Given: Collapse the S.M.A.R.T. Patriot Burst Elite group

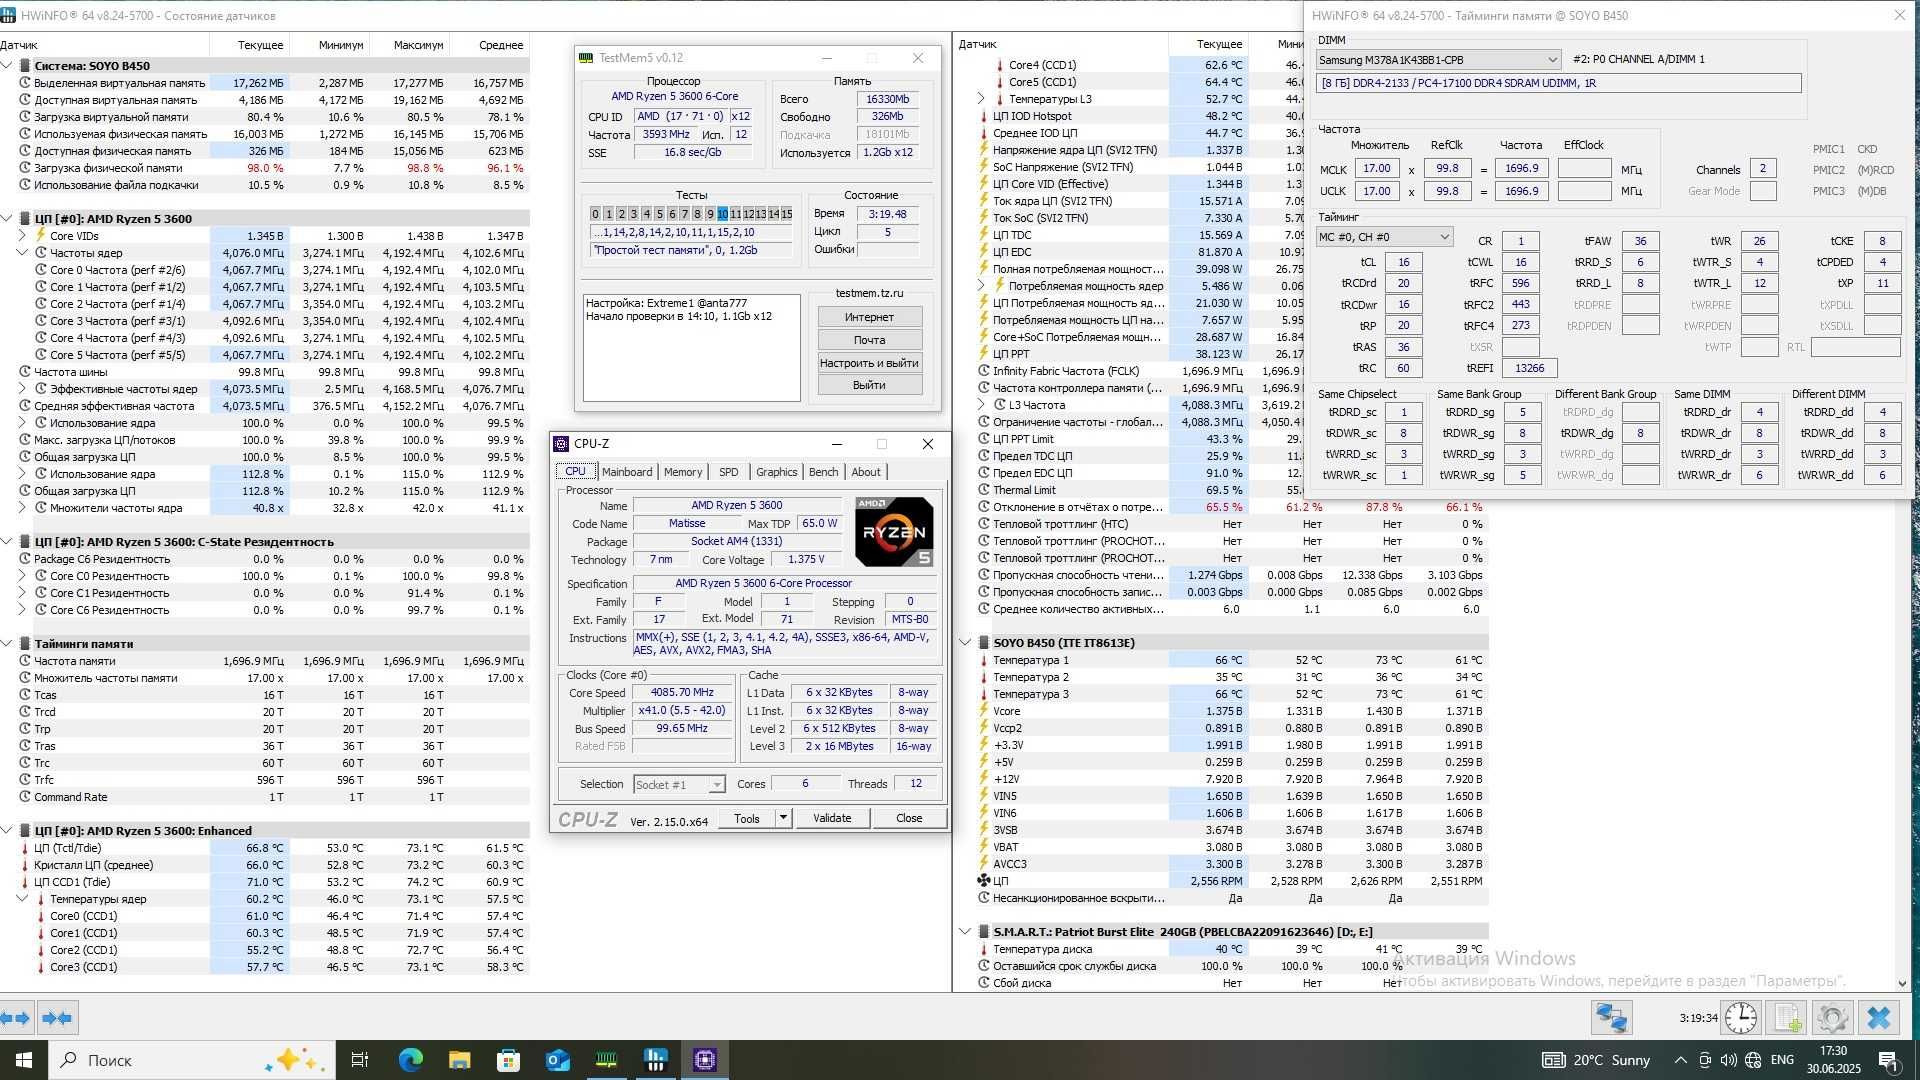Looking at the screenshot, I should pos(965,932).
